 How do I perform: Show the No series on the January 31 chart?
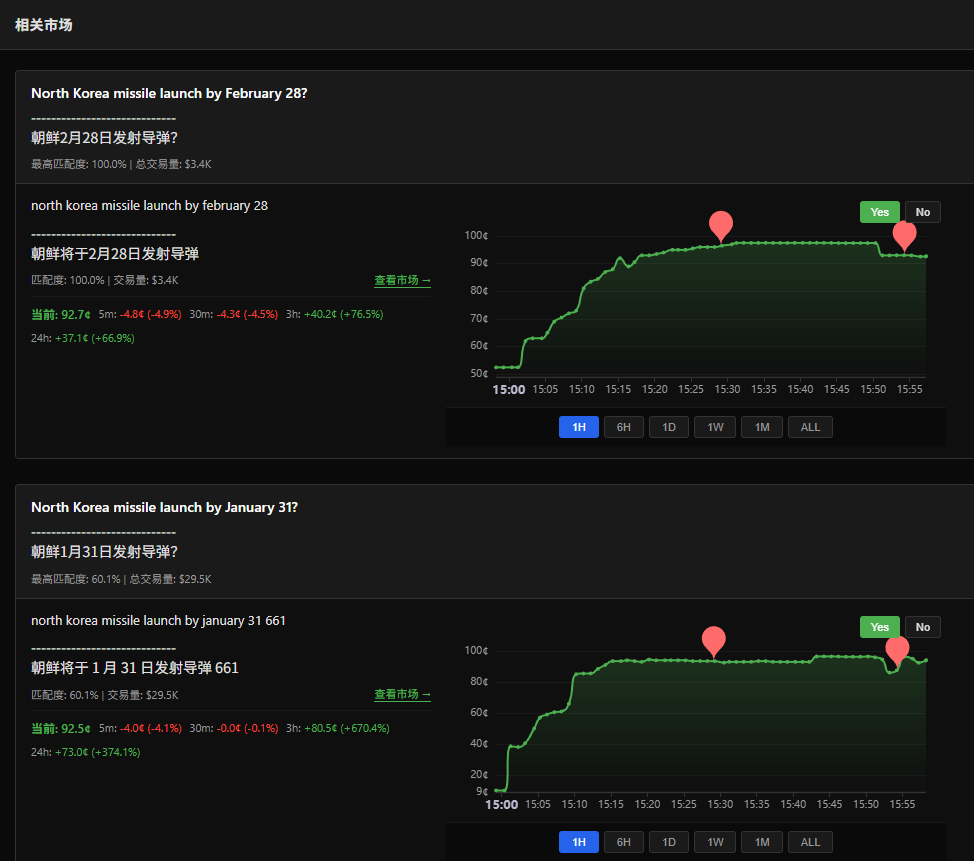tap(922, 627)
